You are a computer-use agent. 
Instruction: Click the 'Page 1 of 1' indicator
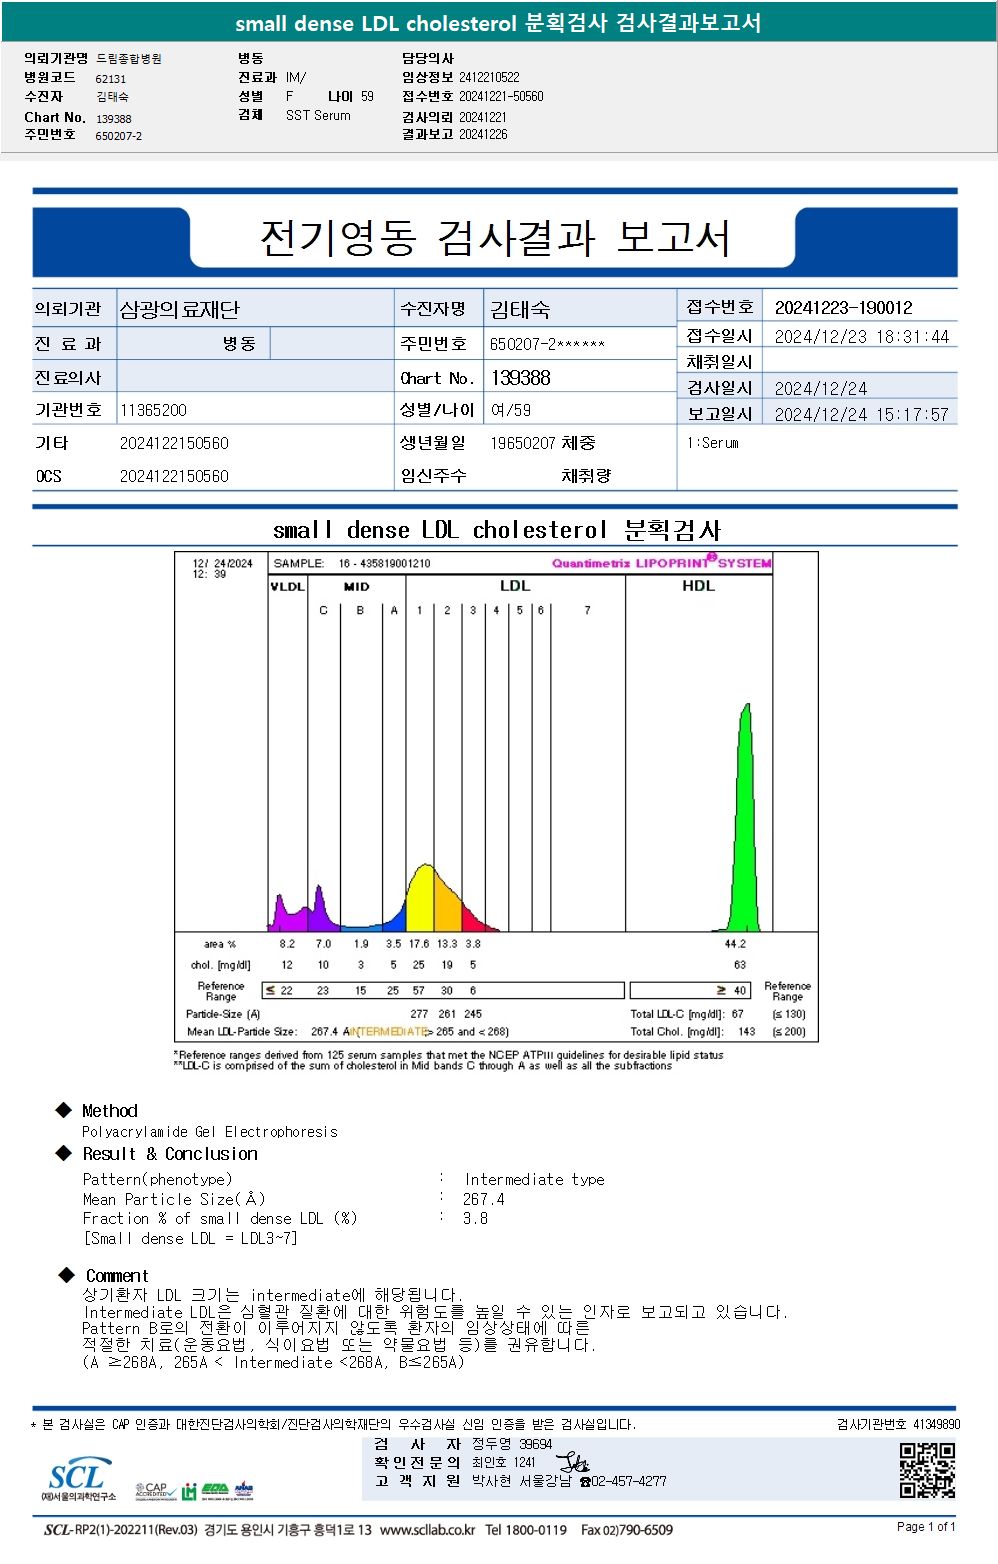pyautogui.click(x=926, y=1527)
